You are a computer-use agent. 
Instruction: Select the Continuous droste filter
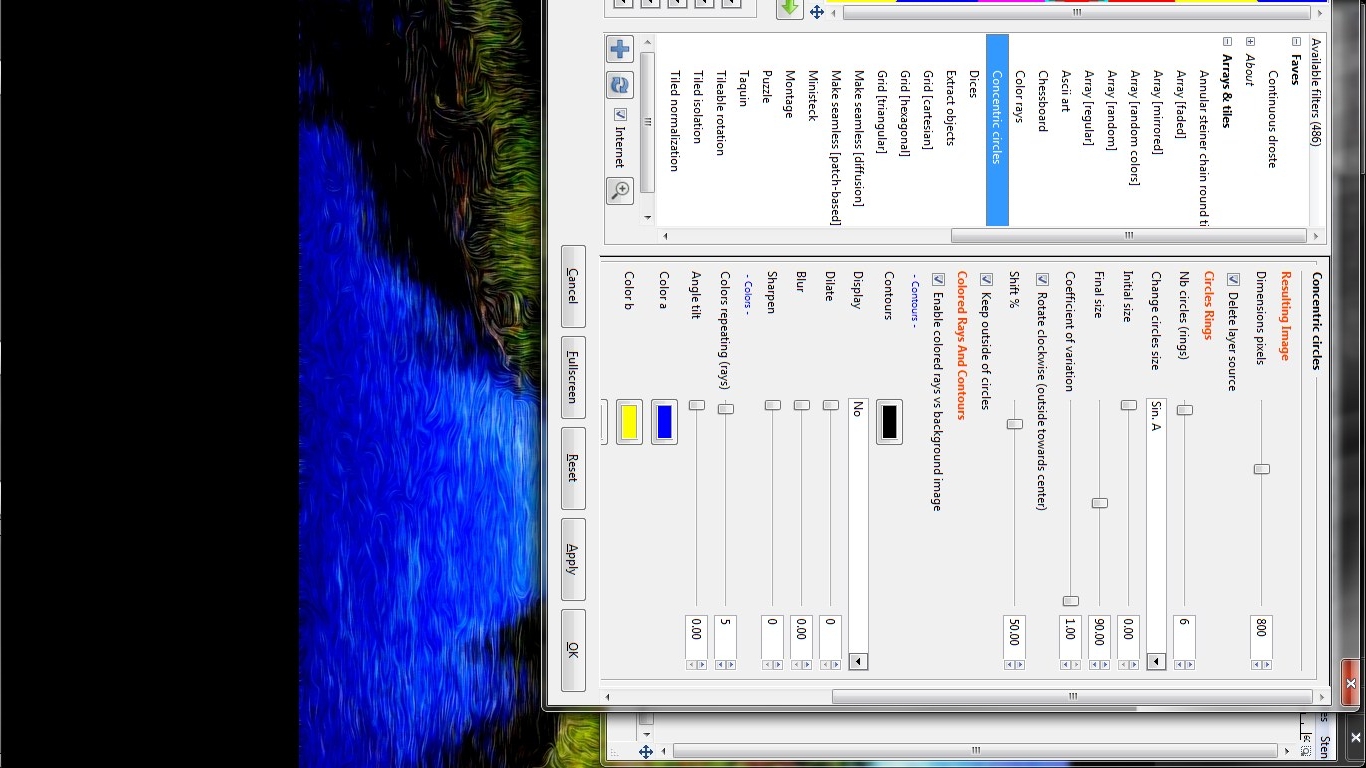pos(1273,119)
